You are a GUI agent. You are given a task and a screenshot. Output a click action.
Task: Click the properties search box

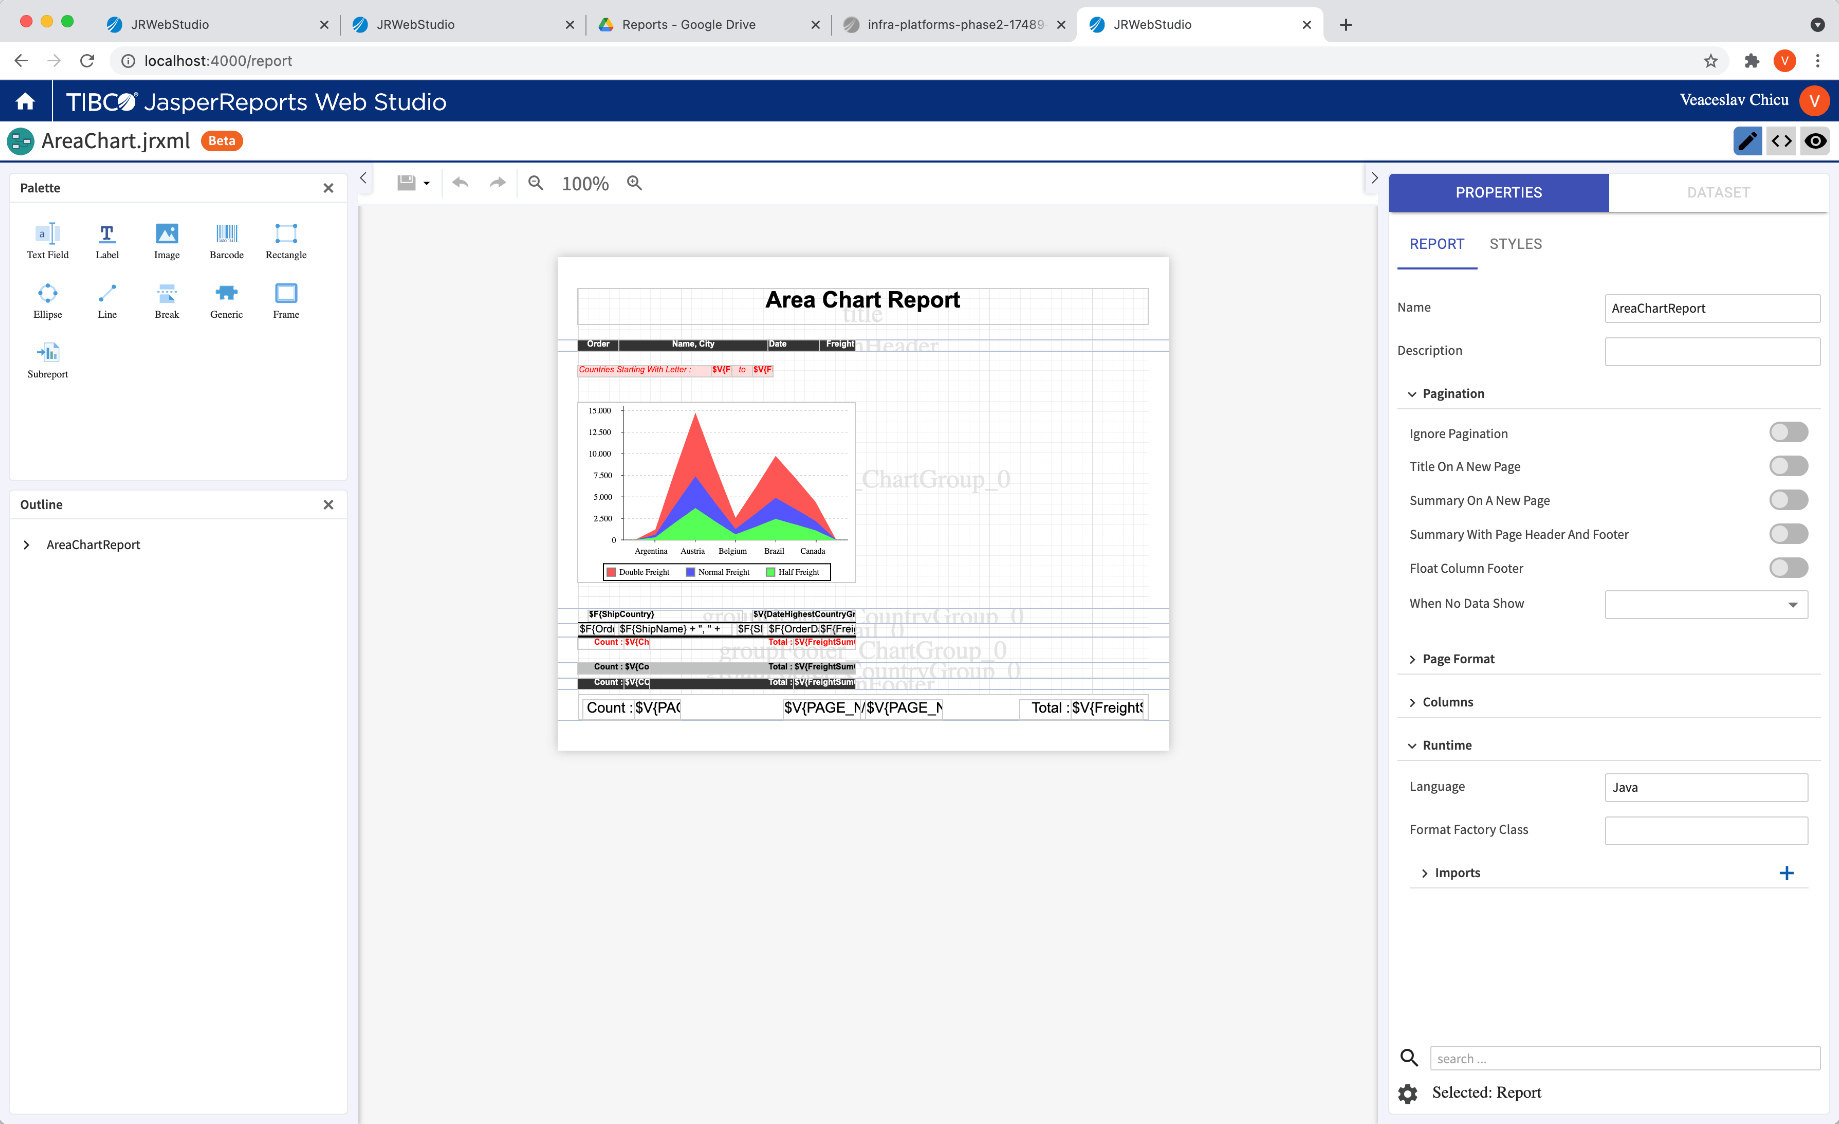1625,1059
